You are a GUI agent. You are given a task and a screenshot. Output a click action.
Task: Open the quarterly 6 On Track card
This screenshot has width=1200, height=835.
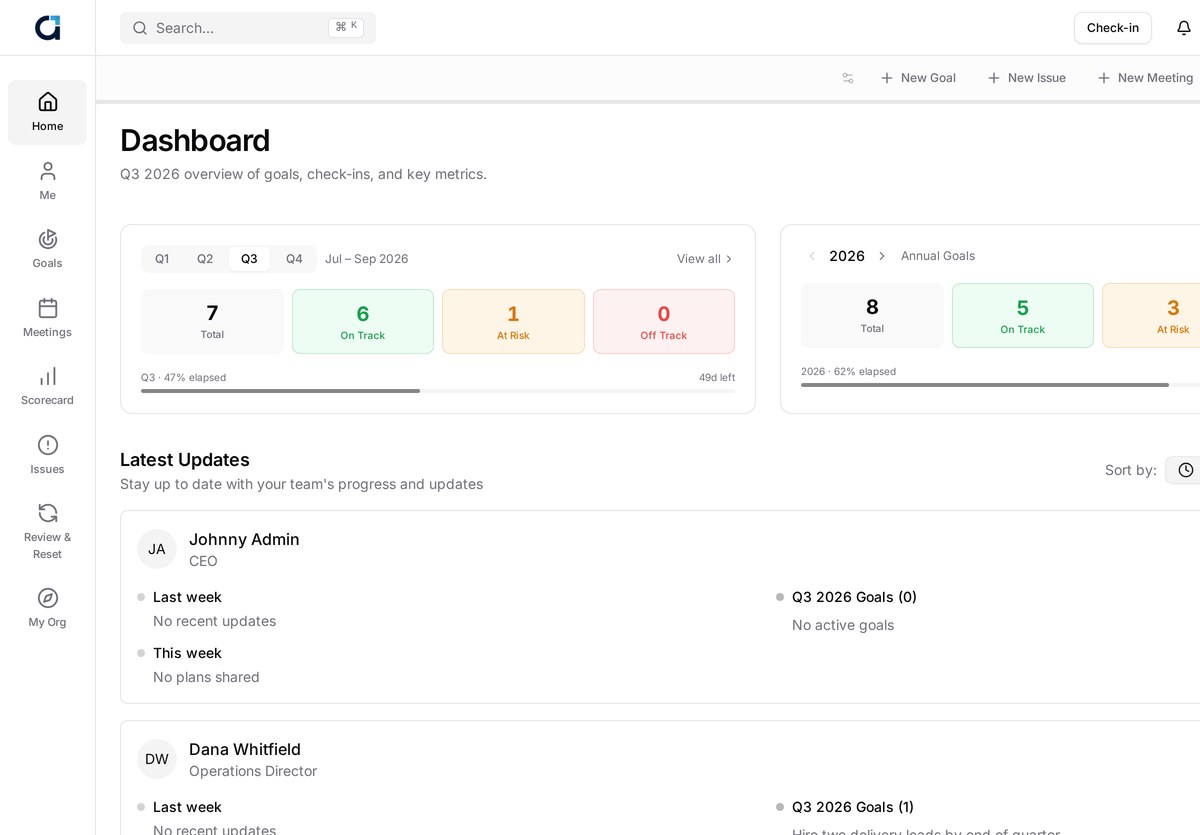(x=363, y=321)
